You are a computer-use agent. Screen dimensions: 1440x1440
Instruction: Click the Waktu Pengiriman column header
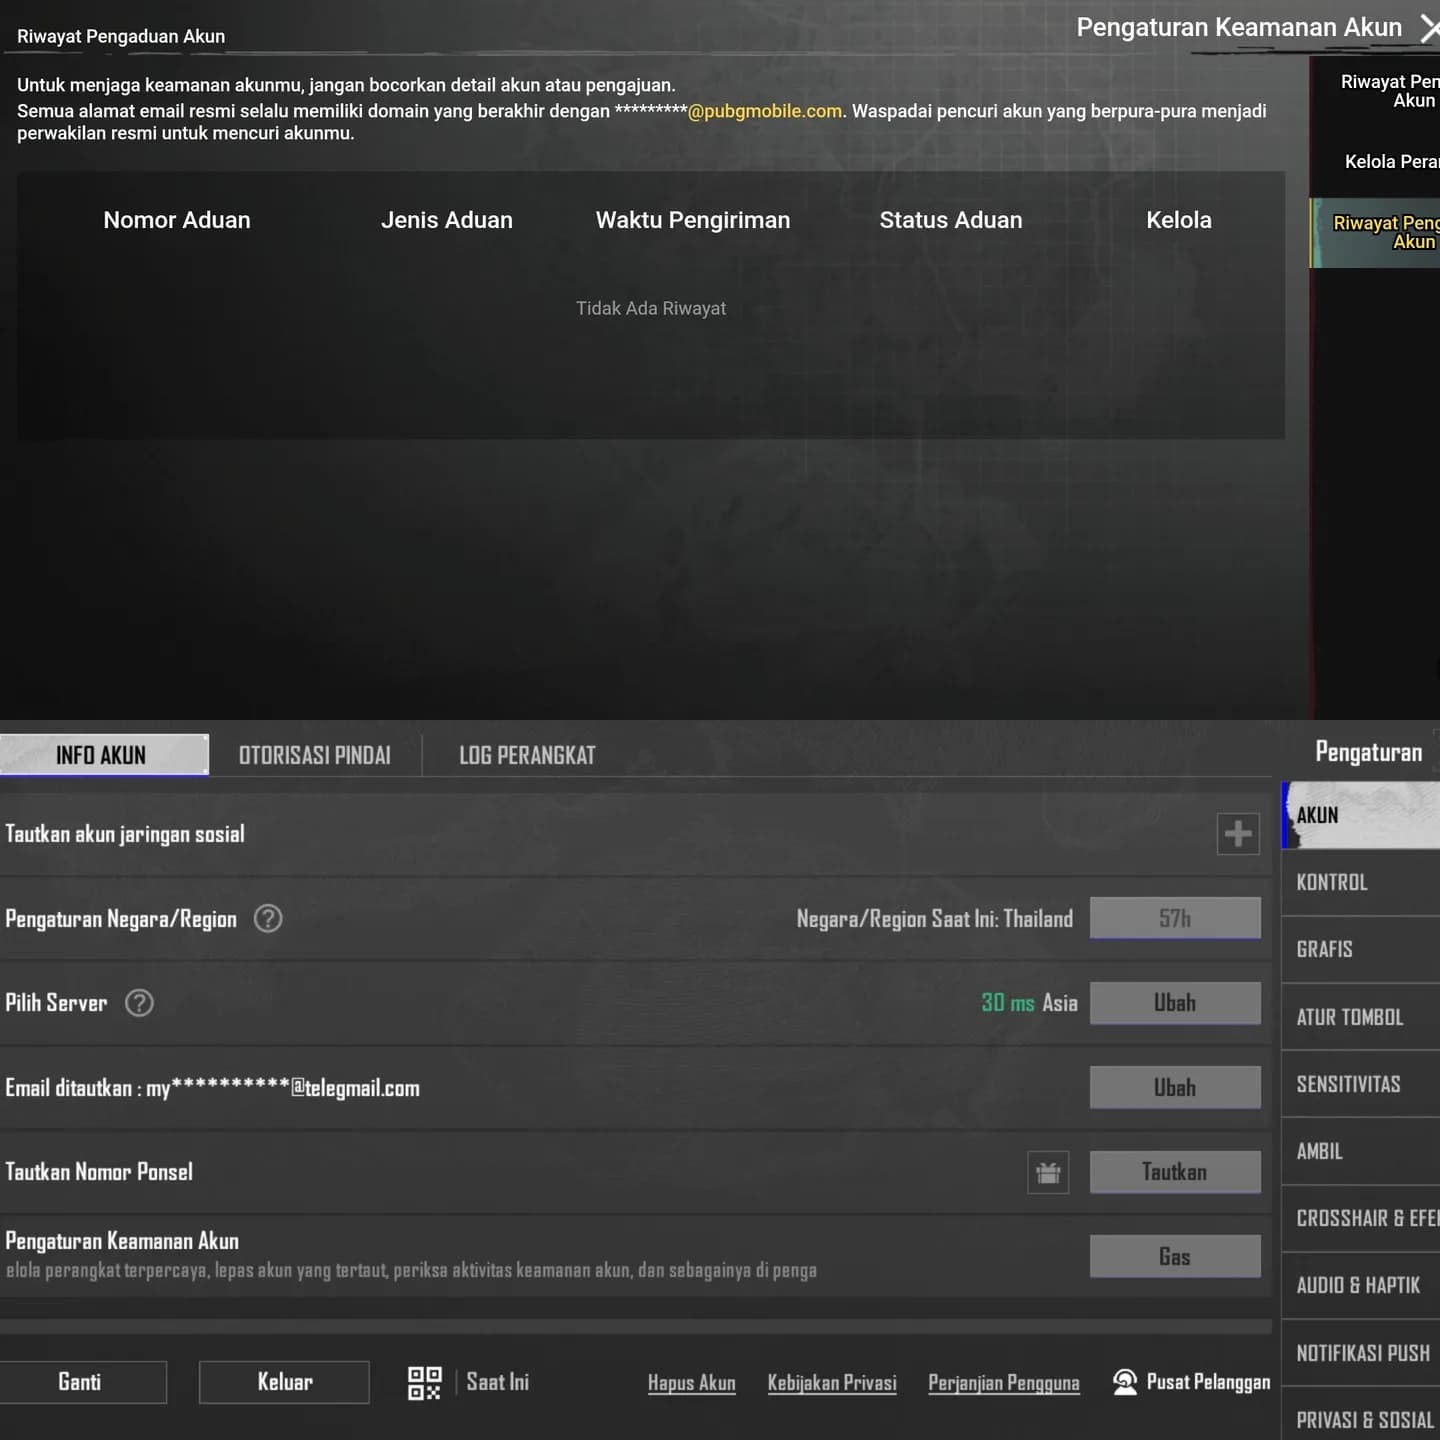693,220
